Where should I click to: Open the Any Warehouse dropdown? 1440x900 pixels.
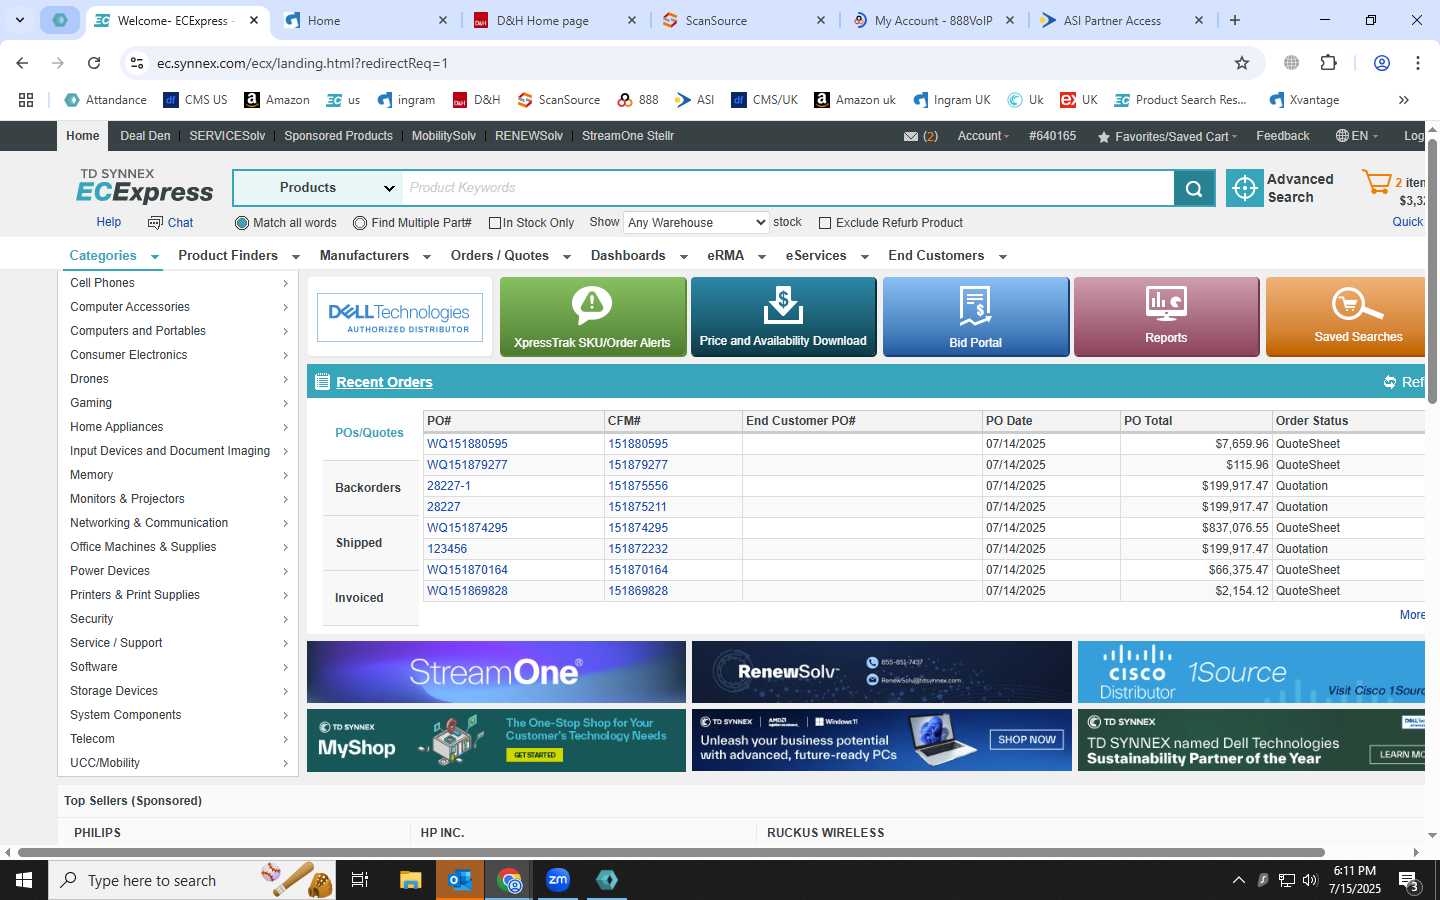pyautogui.click(x=697, y=223)
